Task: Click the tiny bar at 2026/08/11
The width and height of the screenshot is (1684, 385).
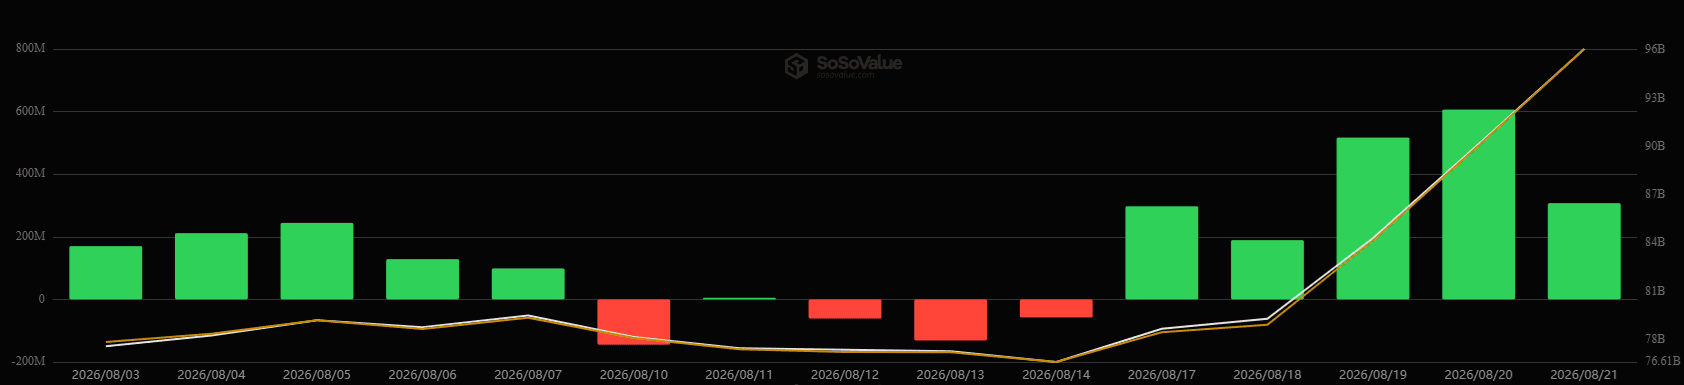Action: point(739,298)
